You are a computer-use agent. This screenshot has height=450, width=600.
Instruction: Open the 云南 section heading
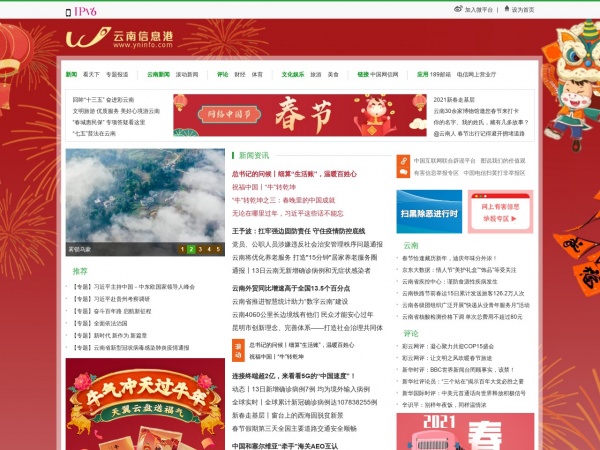(411, 246)
